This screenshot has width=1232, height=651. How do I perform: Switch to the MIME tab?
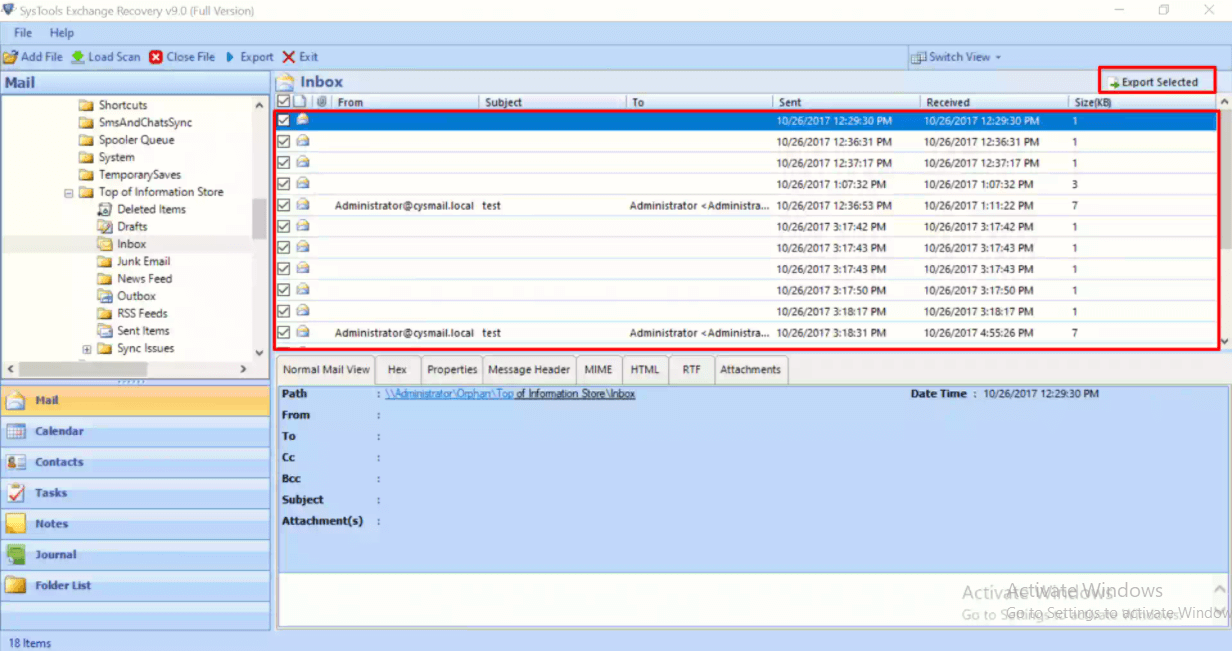(x=599, y=369)
